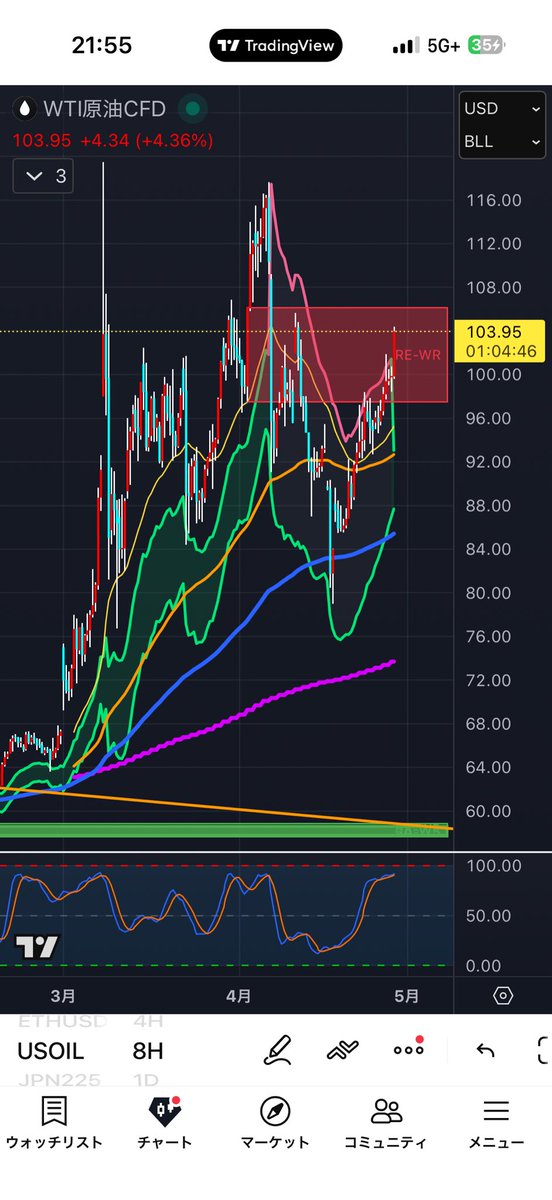Tap the 3月 time axis label
The image size is (552, 1200).
pyautogui.click(x=62, y=996)
